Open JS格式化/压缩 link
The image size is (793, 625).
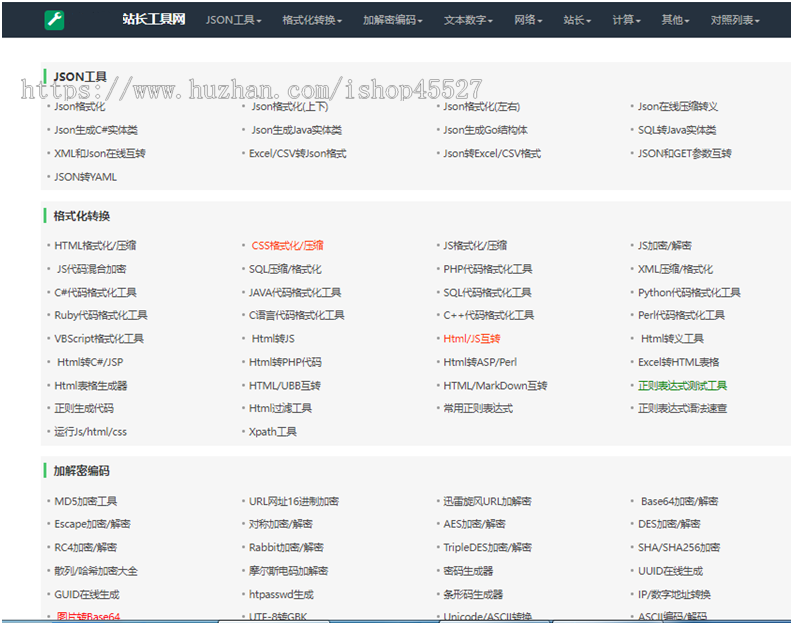point(475,245)
